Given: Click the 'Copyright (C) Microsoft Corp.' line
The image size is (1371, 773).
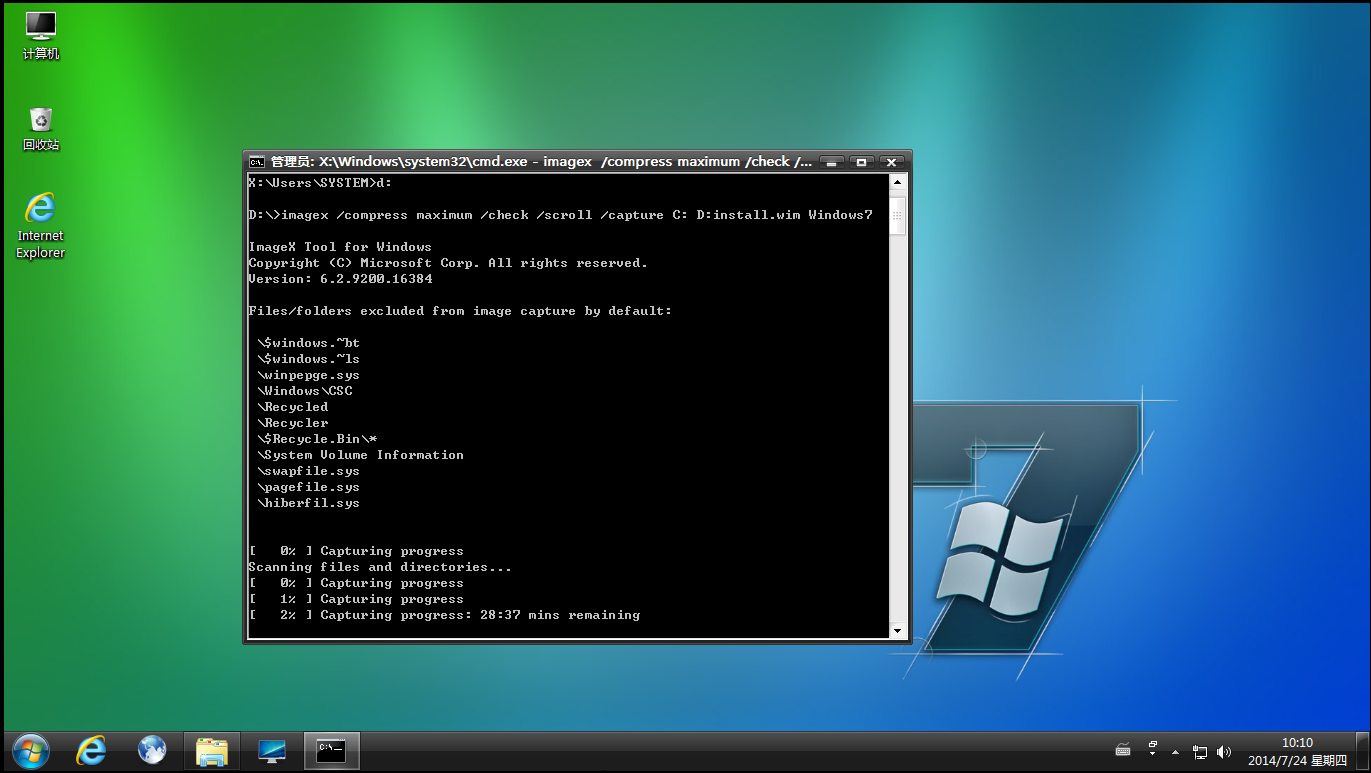Looking at the screenshot, I should (448, 263).
